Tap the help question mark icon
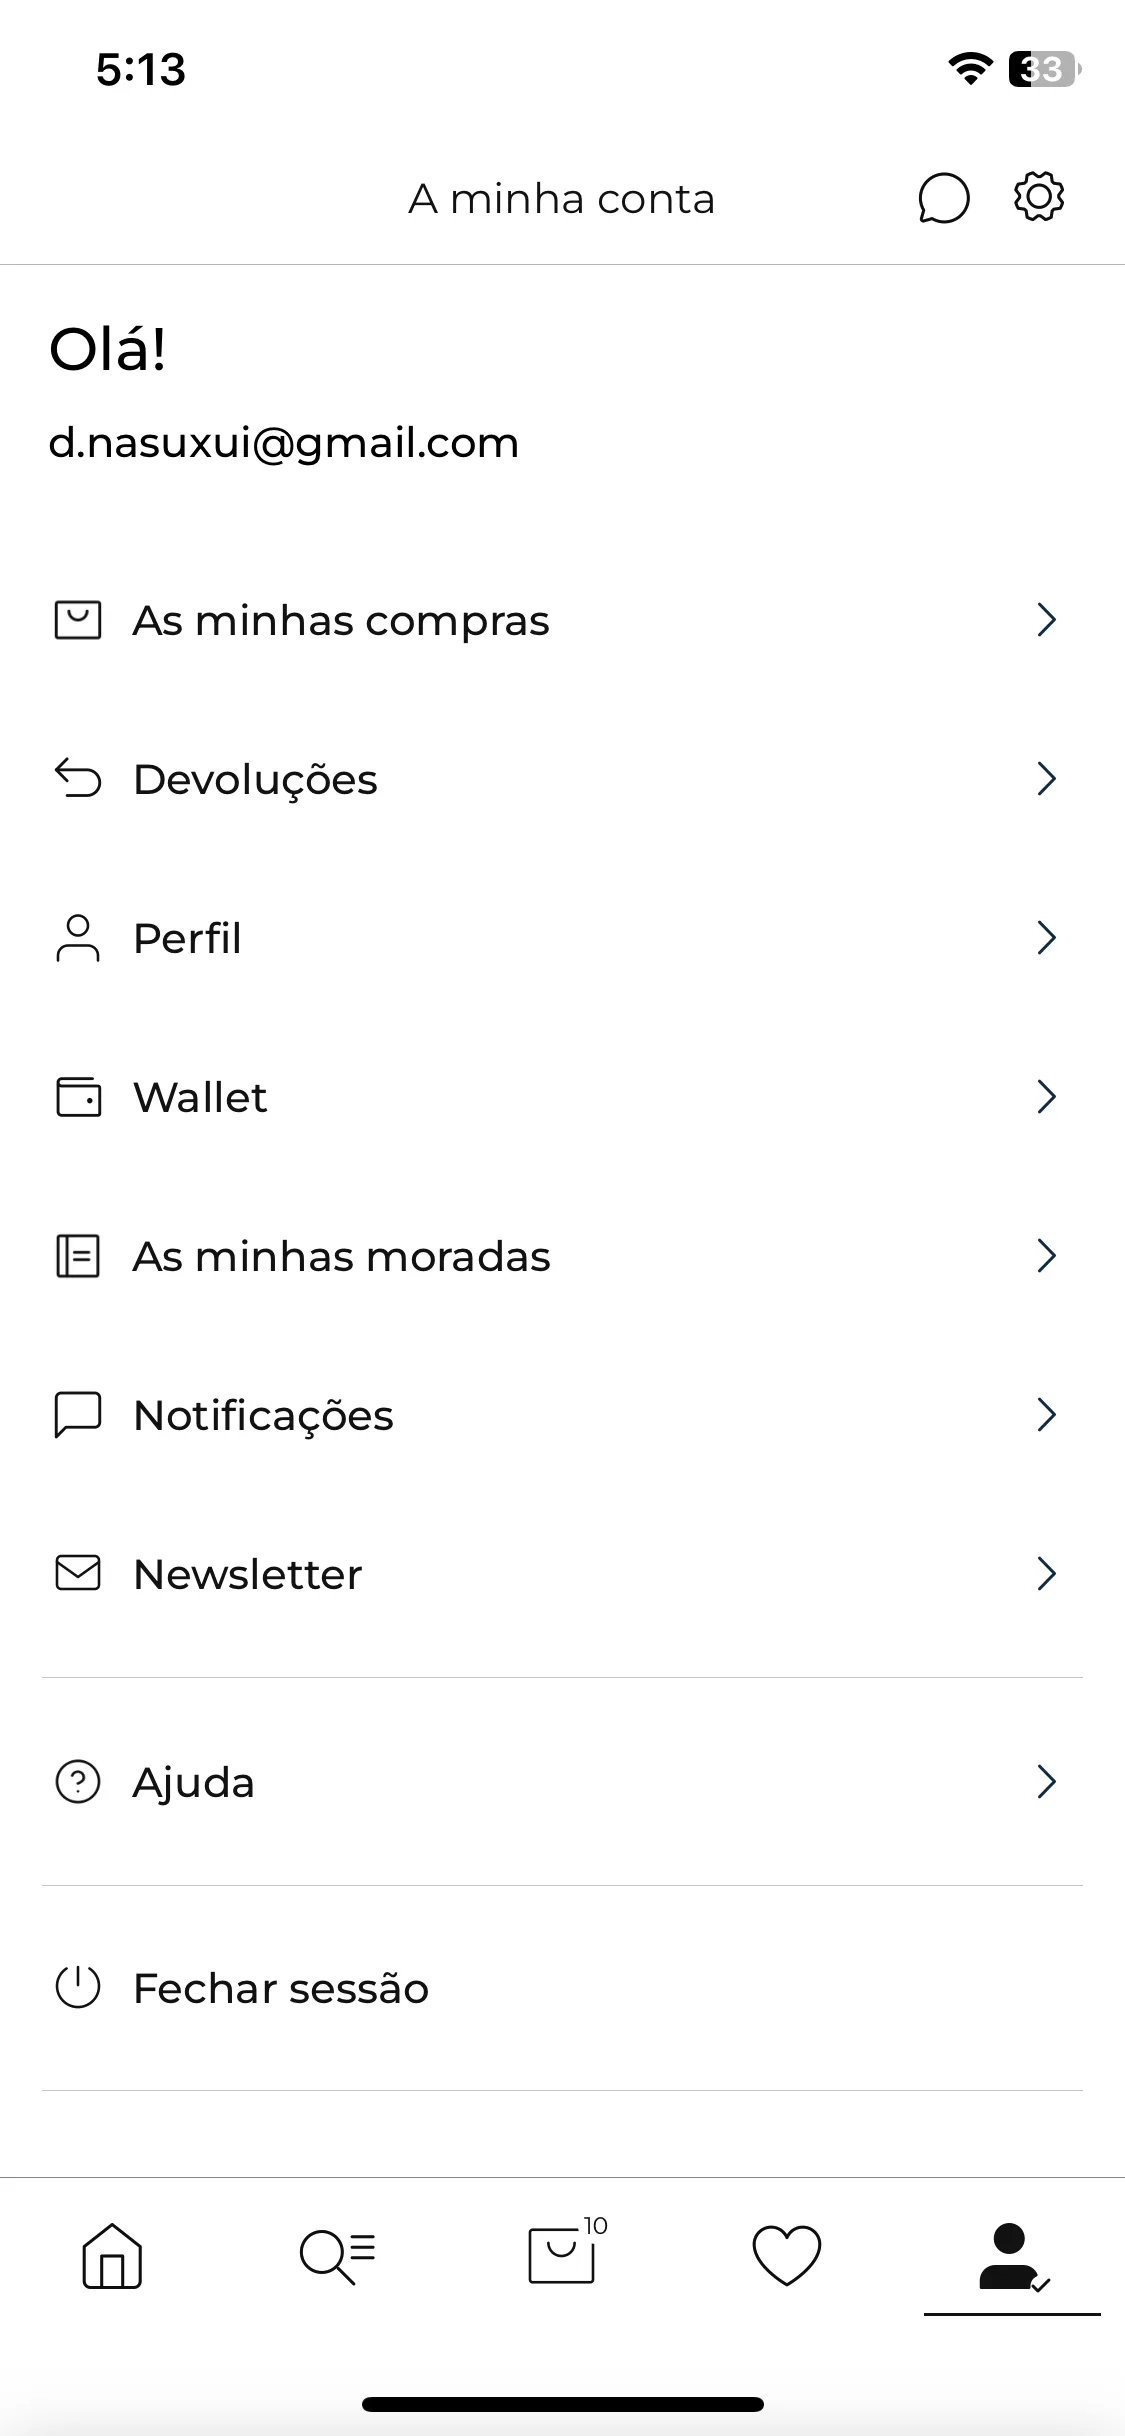This screenshot has width=1125, height=2436. [x=78, y=1781]
